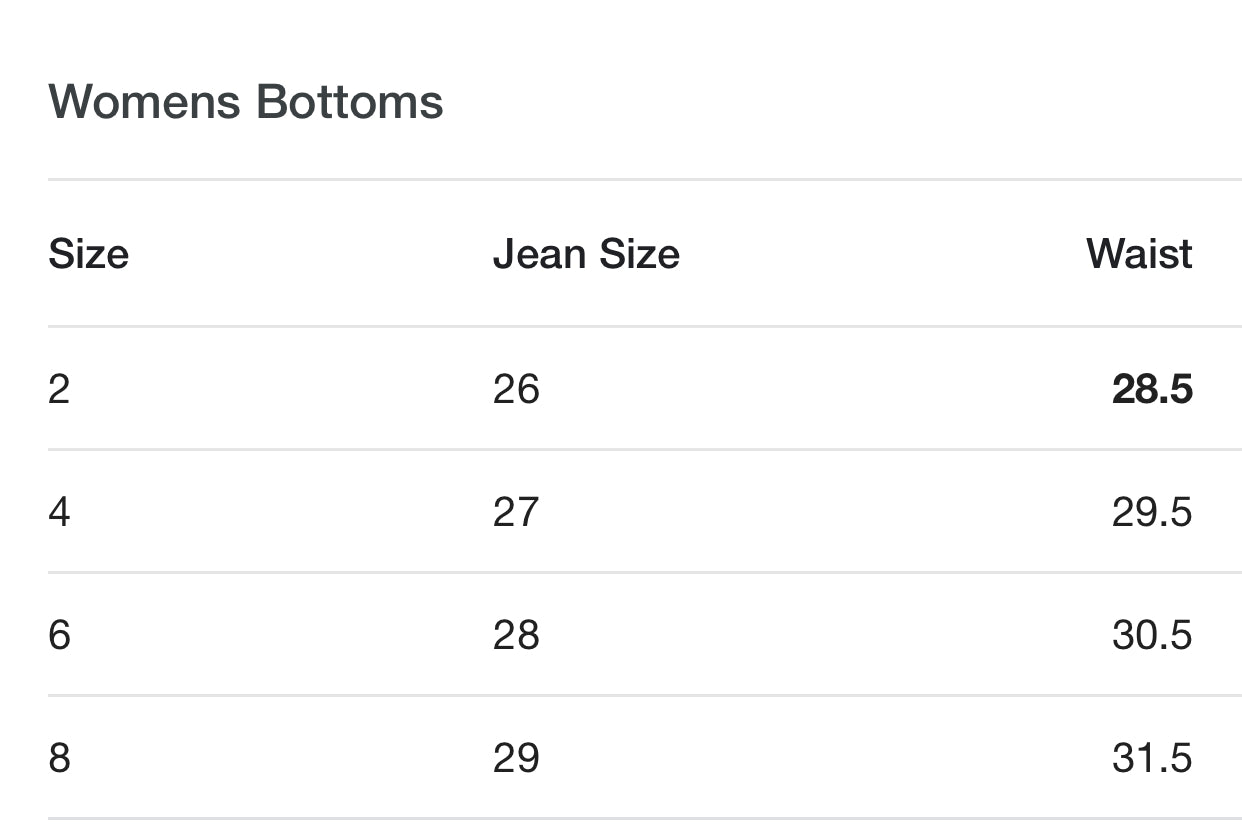Viewport: 1242px width, 829px height.
Task: Click the word Jean in column header
Action: tap(539, 254)
